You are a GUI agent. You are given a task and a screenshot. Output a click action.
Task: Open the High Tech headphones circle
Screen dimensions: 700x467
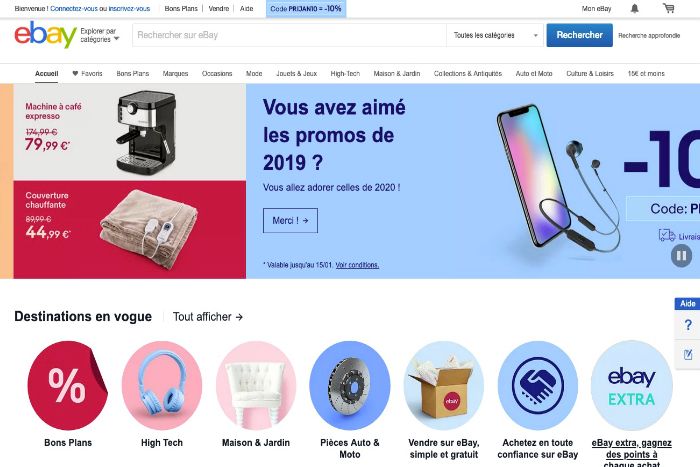[162, 385]
